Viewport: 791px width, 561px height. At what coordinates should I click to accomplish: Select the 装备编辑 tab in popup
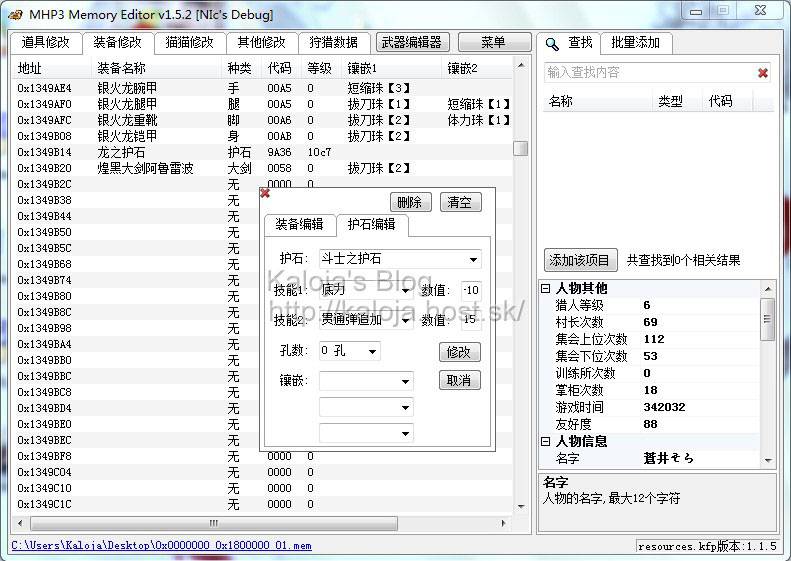[x=299, y=224]
